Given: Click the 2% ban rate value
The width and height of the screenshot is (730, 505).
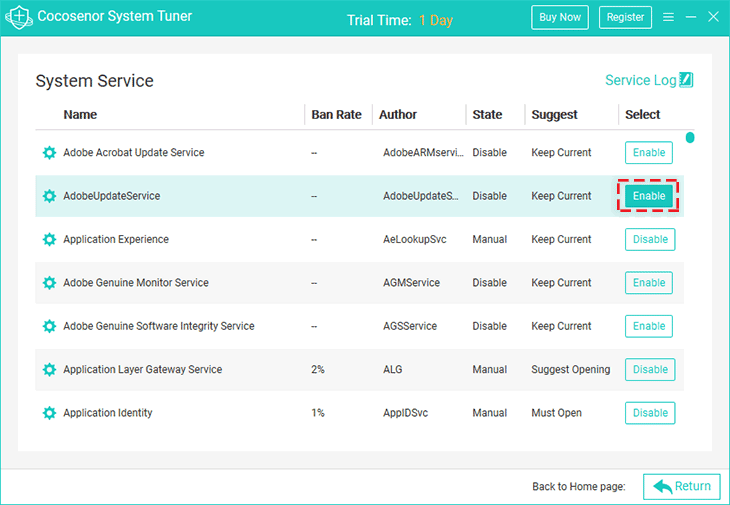Looking at the screenshot, I should point(318,370).
